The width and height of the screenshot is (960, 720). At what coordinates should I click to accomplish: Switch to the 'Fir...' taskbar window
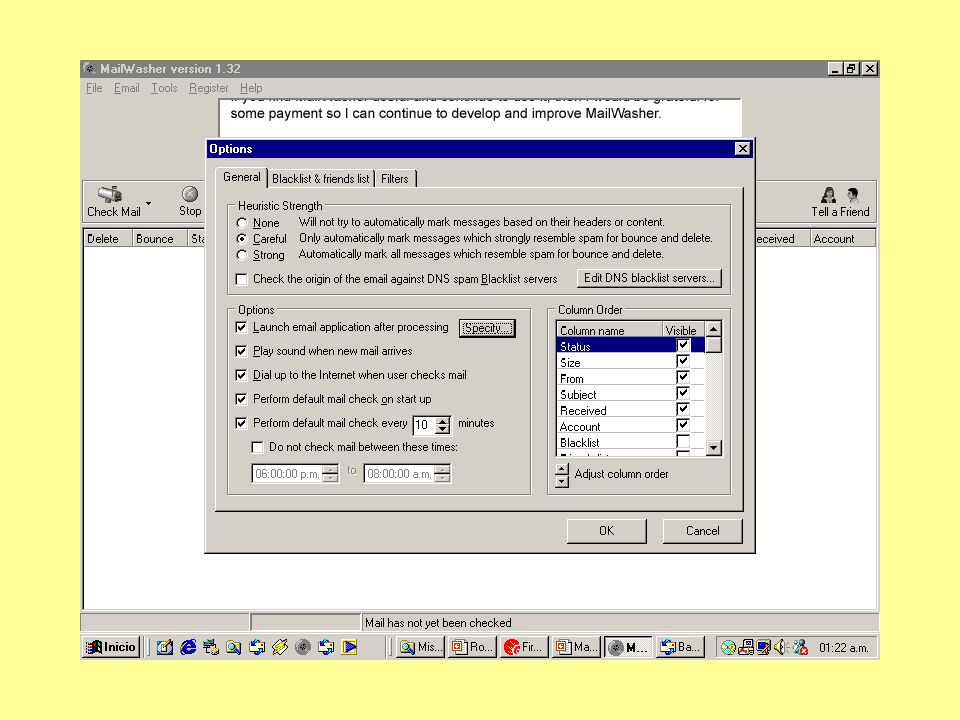click(x=524, y=647)
